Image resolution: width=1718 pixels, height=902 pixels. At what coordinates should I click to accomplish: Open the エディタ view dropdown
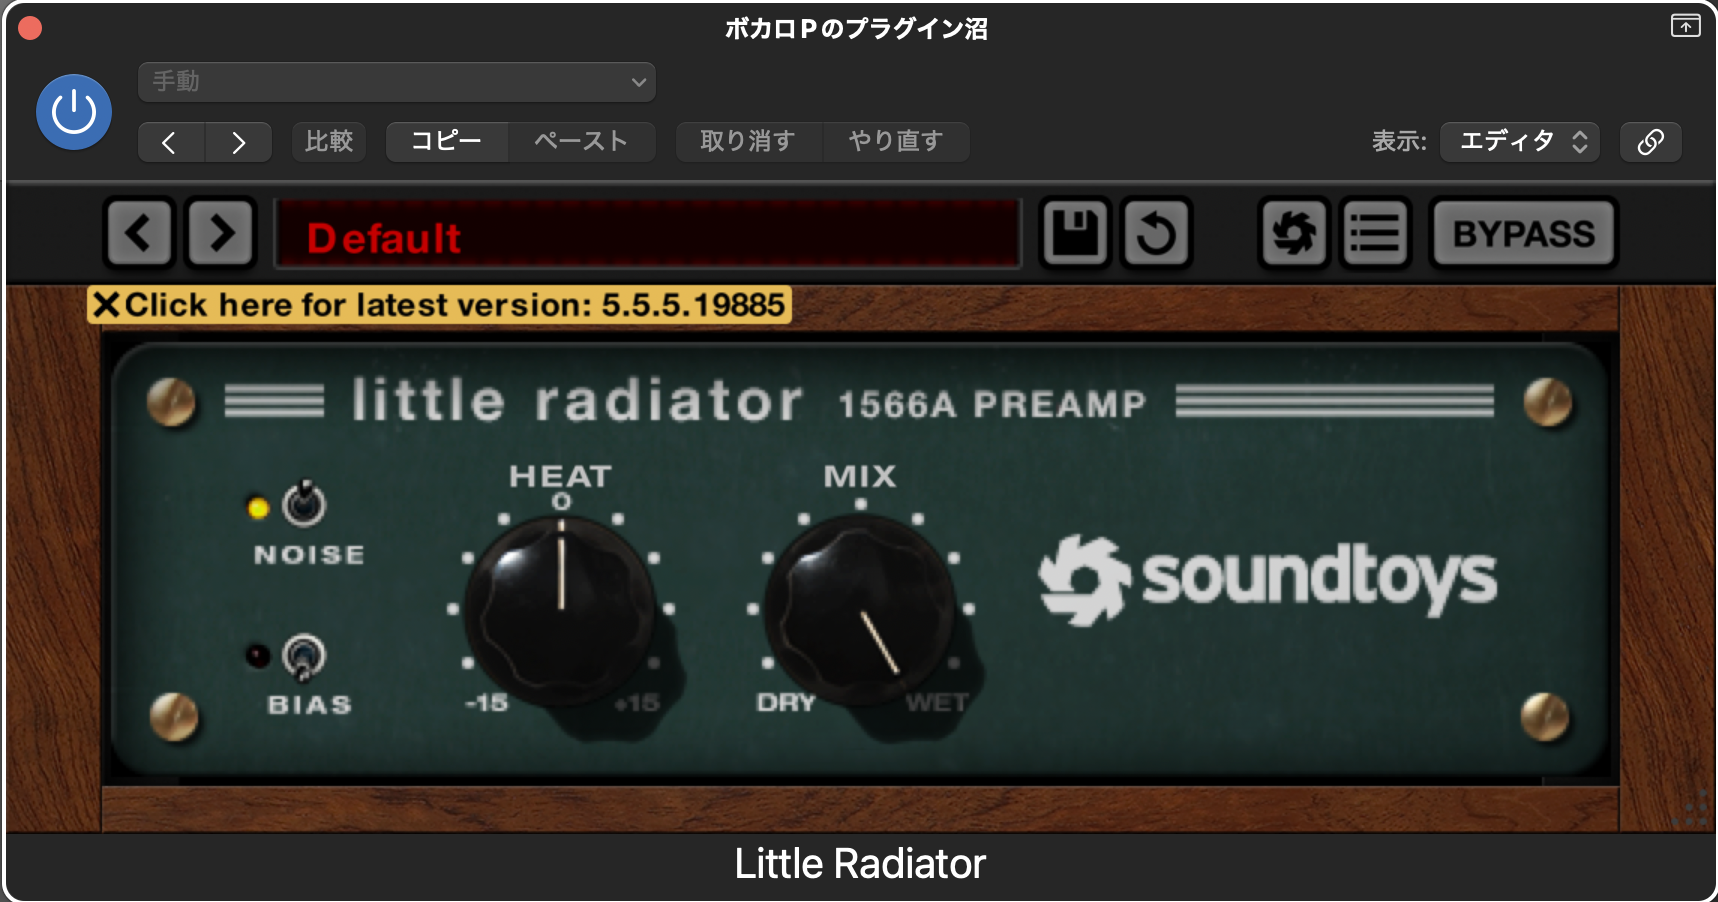coord(1520,142)
